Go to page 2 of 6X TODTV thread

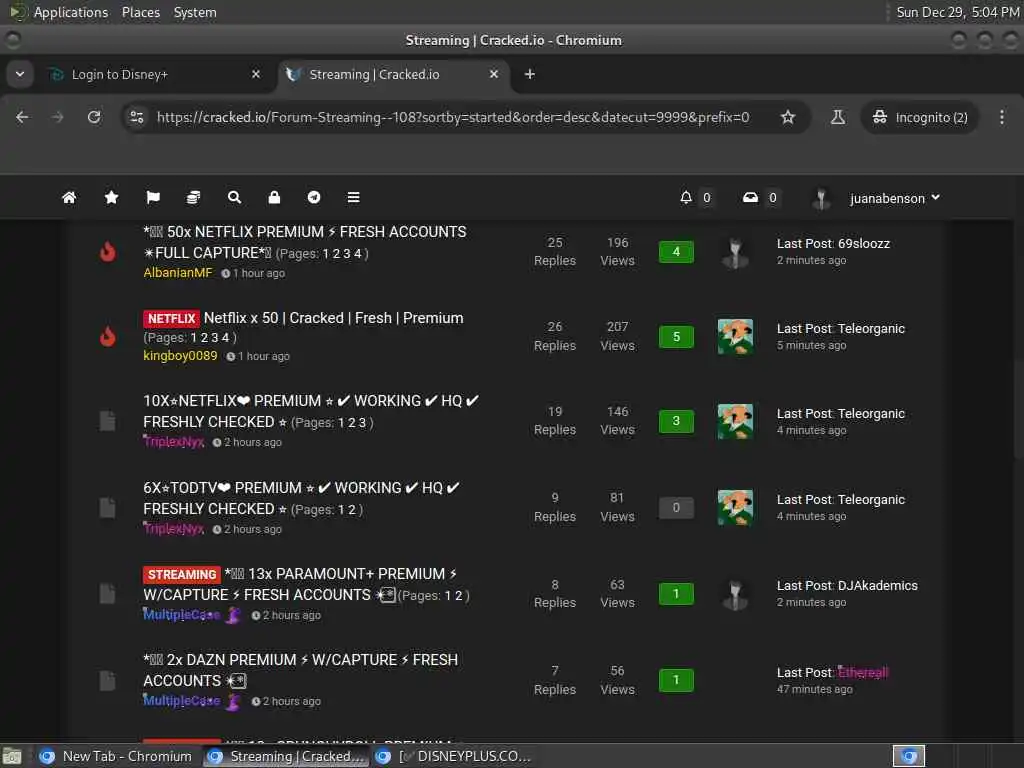pos(352,509)
